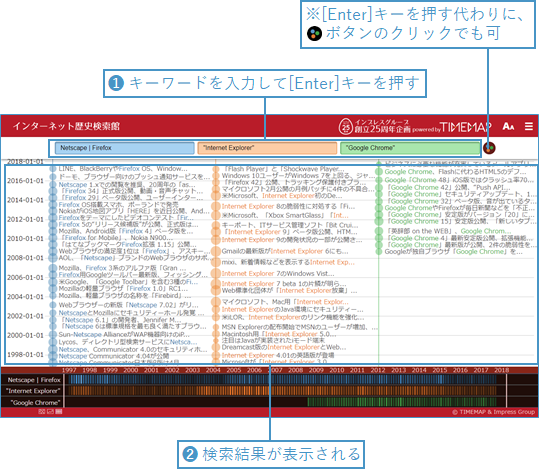Click the "Google Chrome" track label in bottom timeline
This screenshot has height=469, width=539.
point(35,403)
